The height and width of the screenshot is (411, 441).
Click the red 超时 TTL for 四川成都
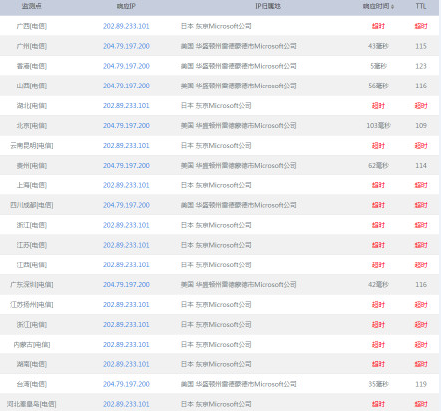pyautogui.click(x=421, y=205)
